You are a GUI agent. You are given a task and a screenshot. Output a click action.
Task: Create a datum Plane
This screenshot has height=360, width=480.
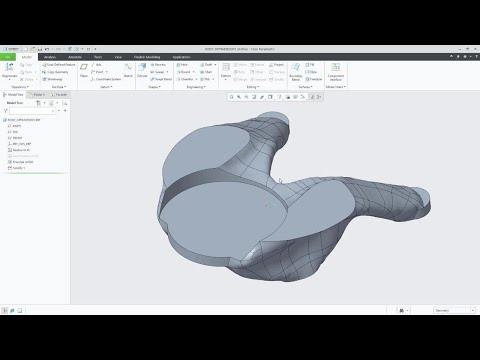pyautogui.click(x=84, y=70)
